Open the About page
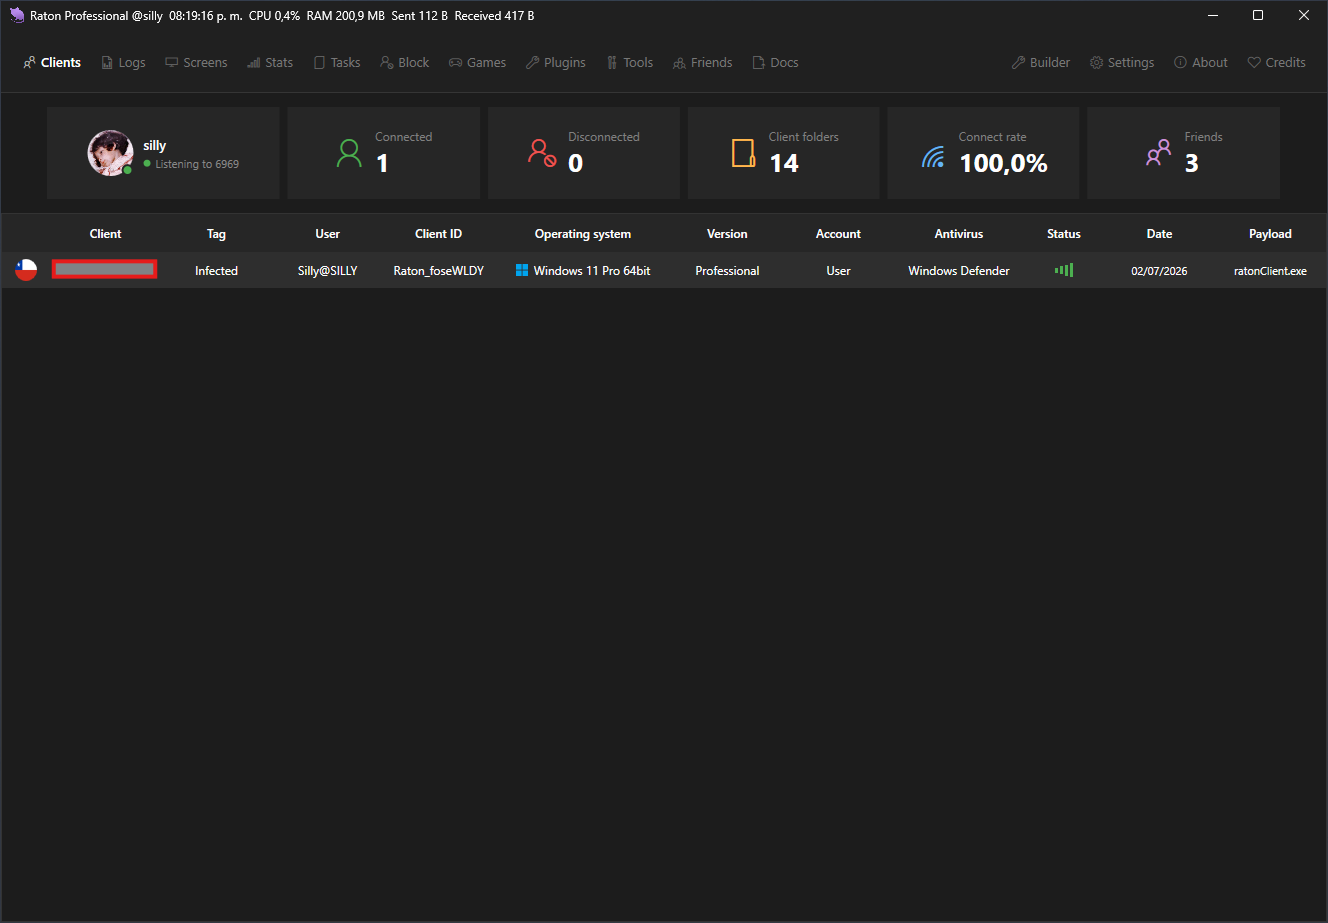 coord(1201,62)
